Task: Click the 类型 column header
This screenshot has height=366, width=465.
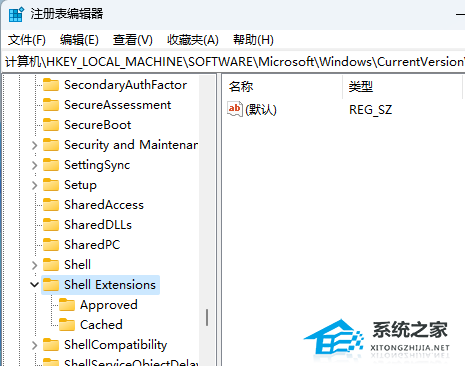Action: [x=402, y=87]
